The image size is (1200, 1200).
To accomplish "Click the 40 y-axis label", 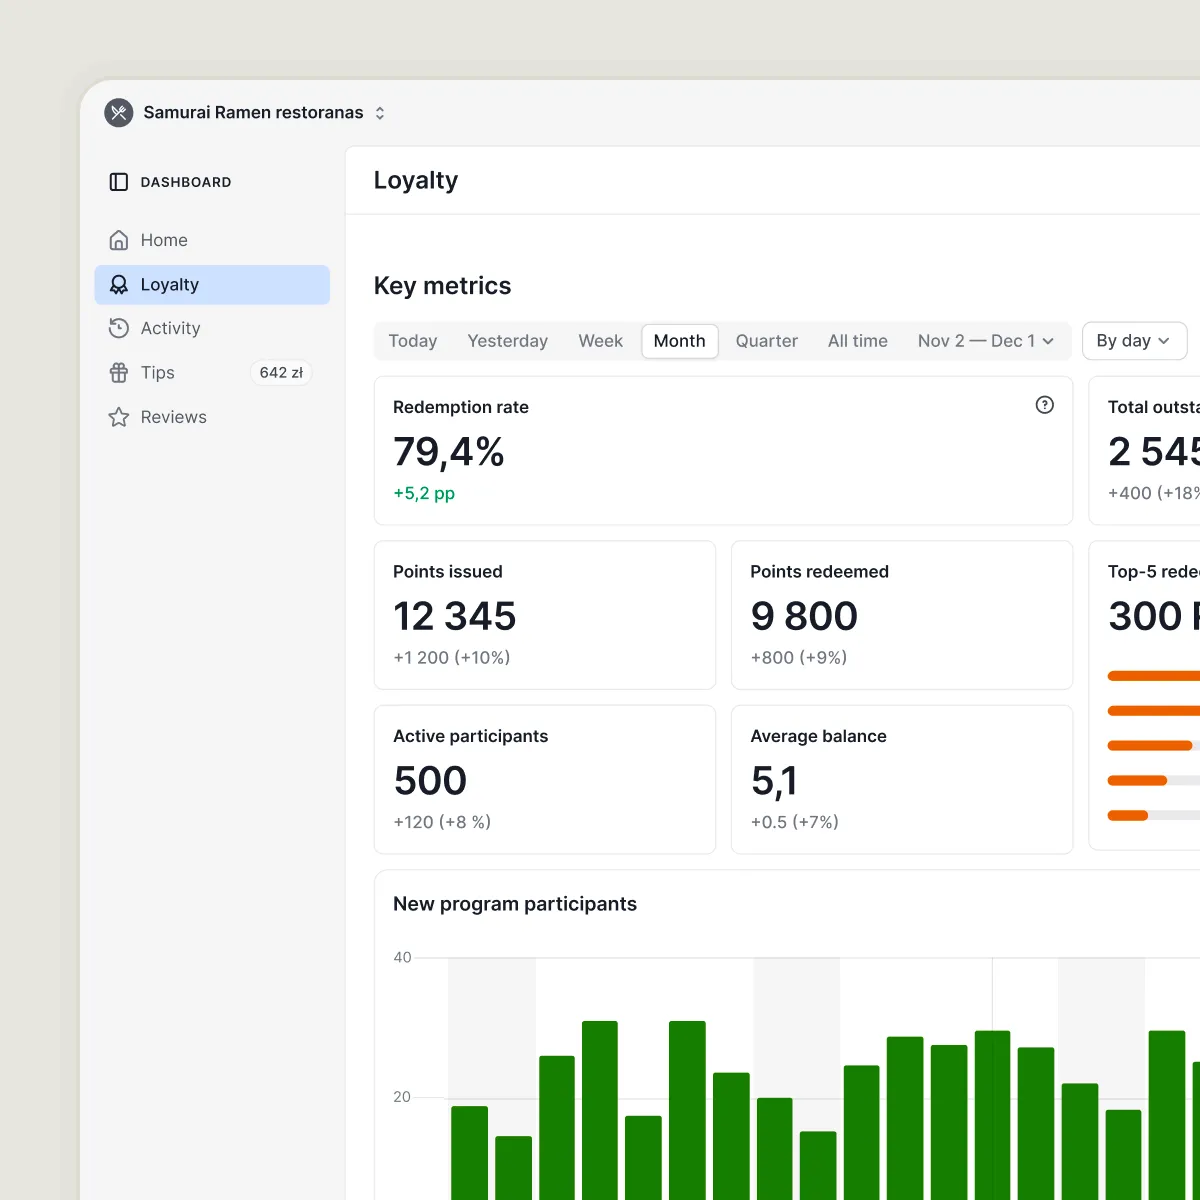I will [402, 958].
